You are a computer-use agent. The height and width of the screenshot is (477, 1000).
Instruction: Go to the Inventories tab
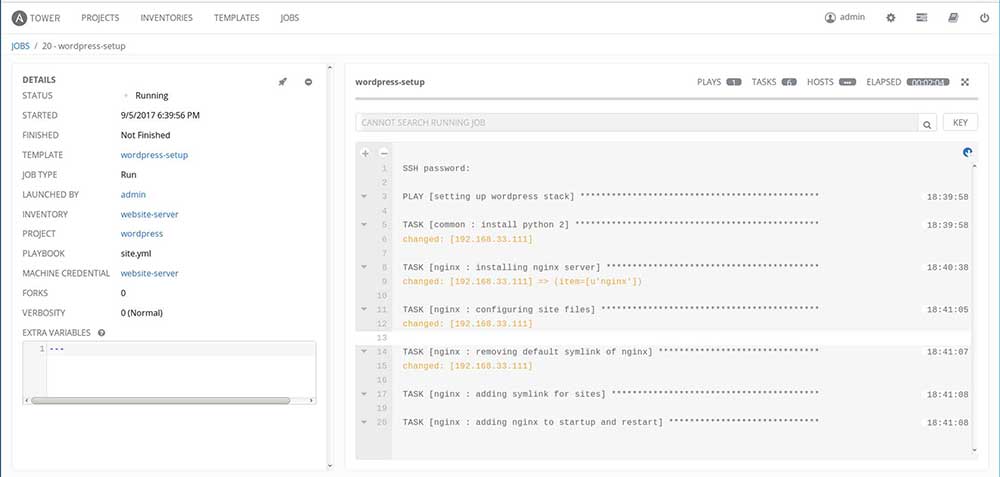tap(167, 18)
